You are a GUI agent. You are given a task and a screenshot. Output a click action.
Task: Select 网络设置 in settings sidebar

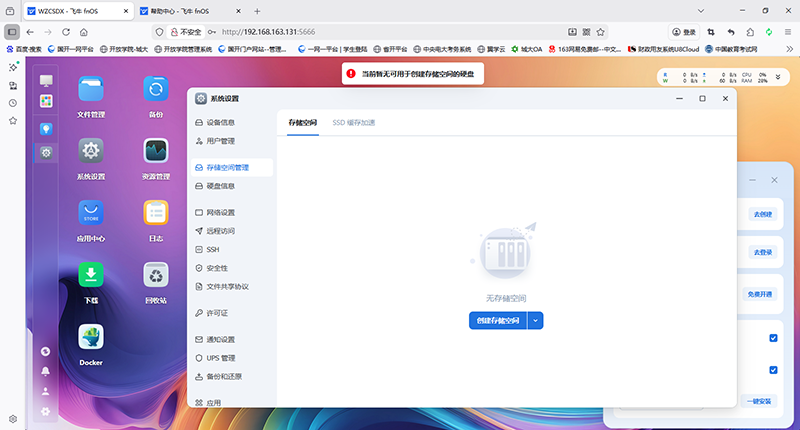232,212
